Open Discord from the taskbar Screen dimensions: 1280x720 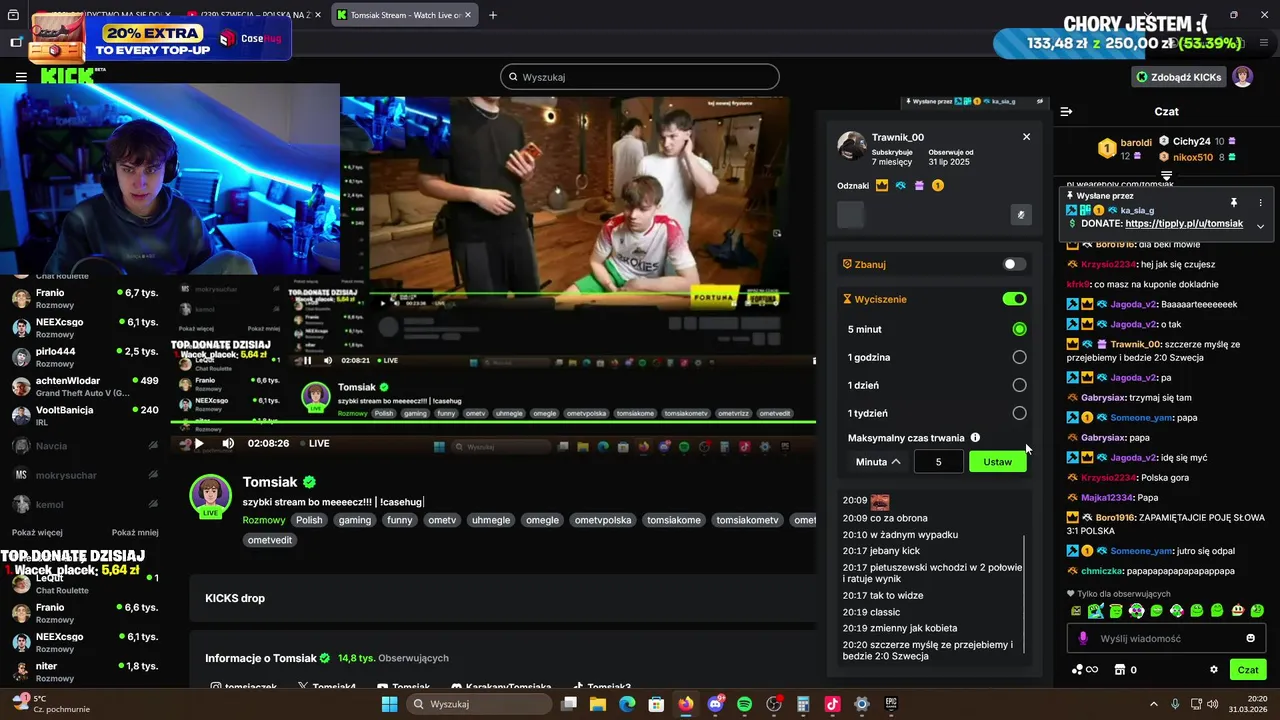[715, 704]
